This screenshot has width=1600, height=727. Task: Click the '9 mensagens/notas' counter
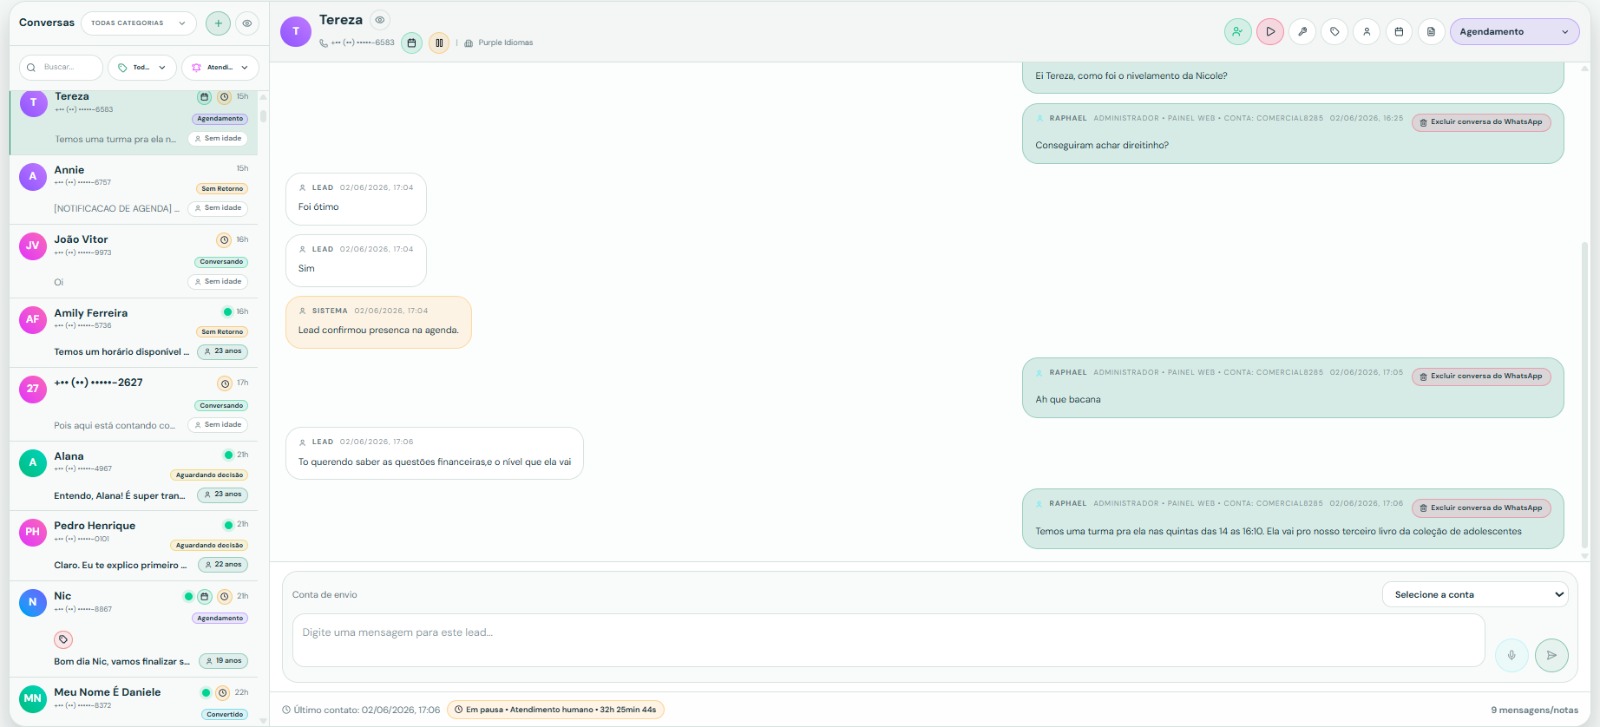pos(1534,710)
